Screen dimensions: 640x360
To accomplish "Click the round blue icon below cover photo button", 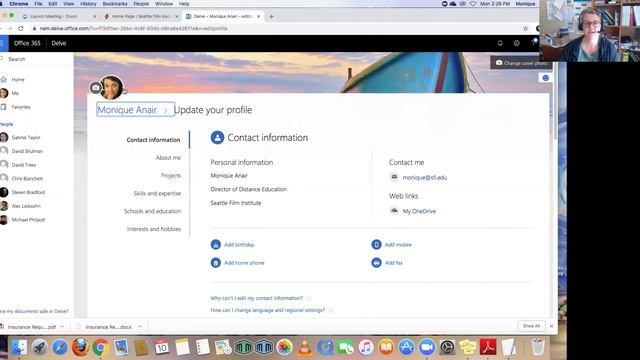I will (546, 78).
